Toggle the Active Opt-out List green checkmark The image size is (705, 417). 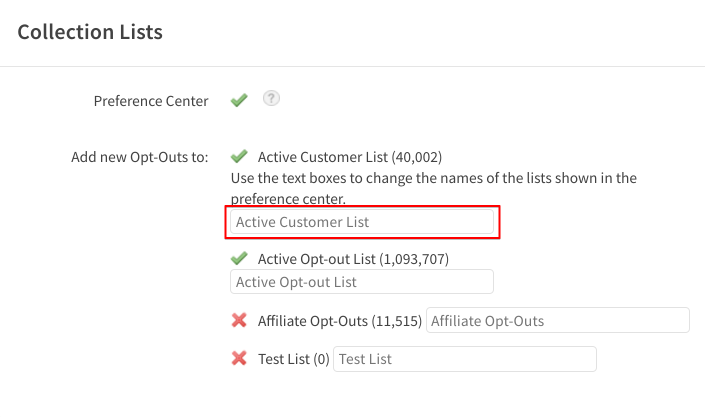[239, 258]
